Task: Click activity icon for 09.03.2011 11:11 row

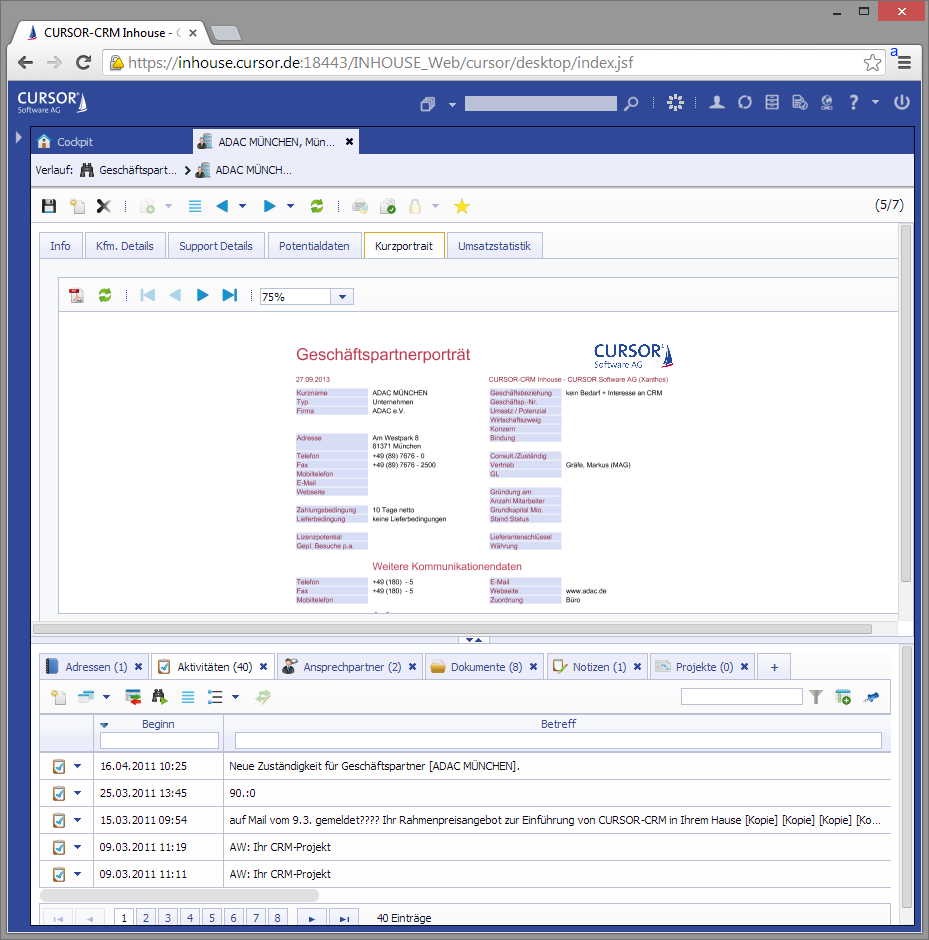Action: [59, 874]
